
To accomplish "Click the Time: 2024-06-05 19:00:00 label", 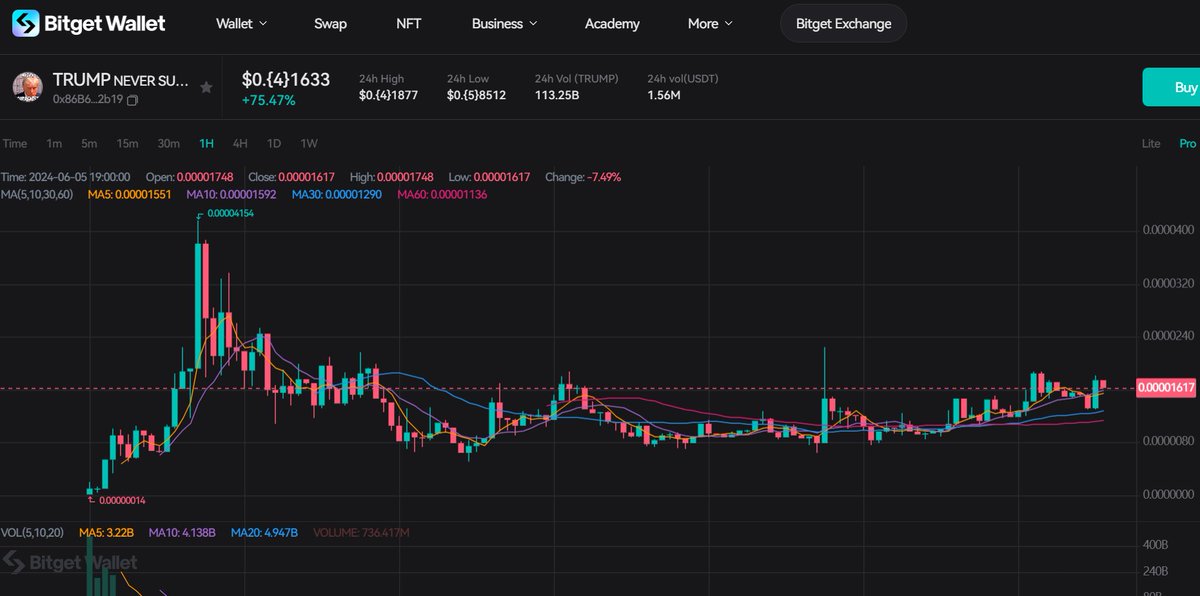I will pos(67,177).
